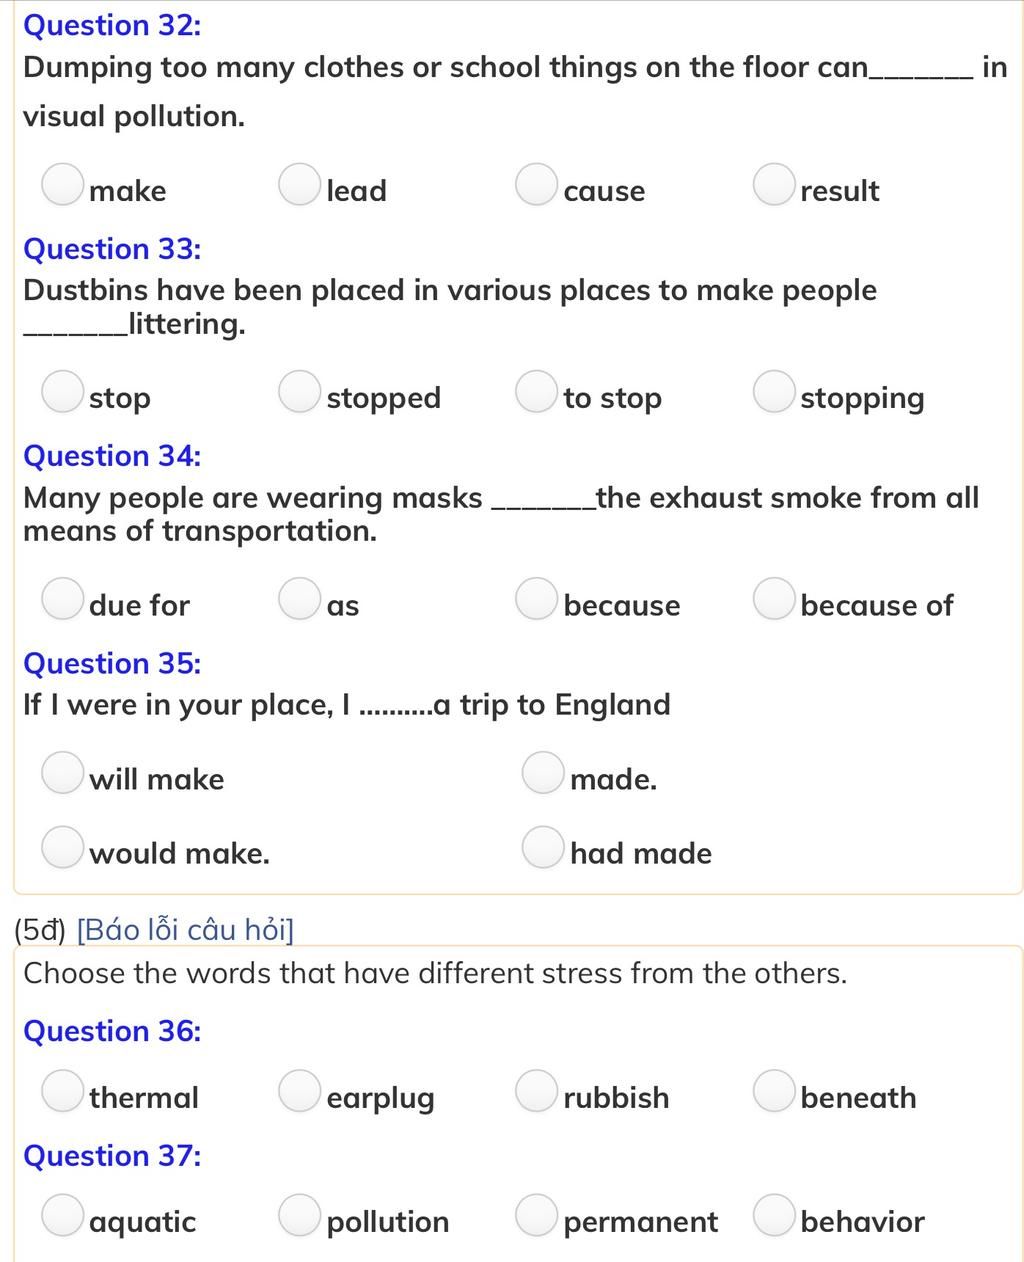
Task: Choose "lead" option in Question 32
Action: coord(299,185)
